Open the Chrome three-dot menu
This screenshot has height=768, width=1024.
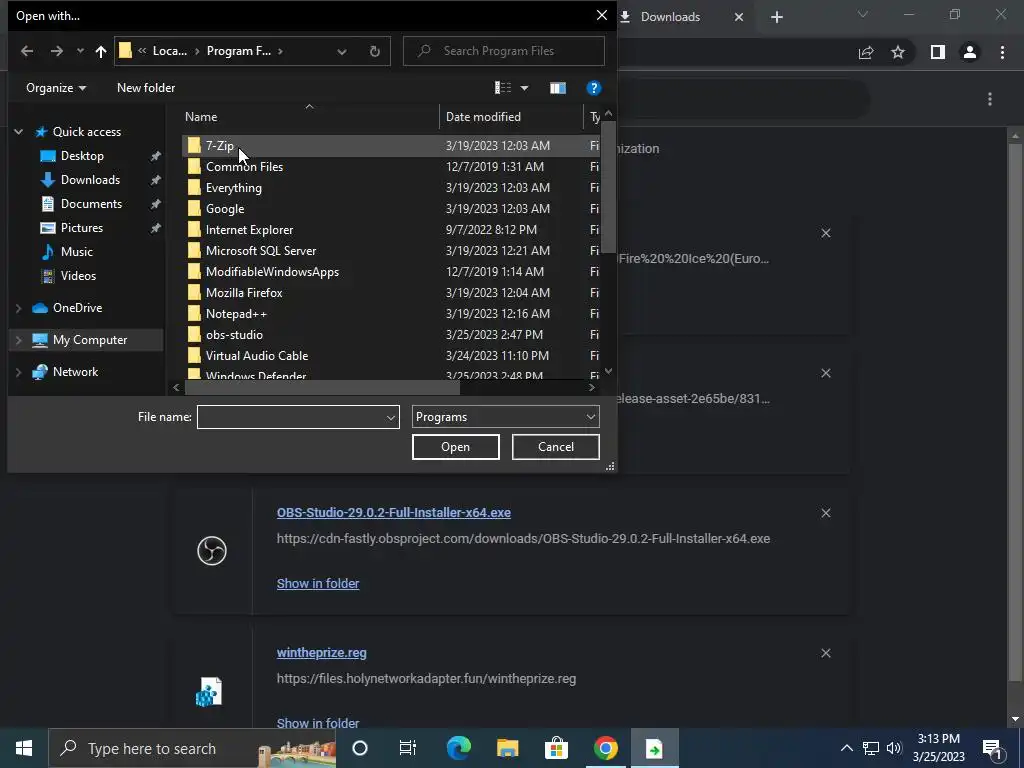[x=1002, y=52]
